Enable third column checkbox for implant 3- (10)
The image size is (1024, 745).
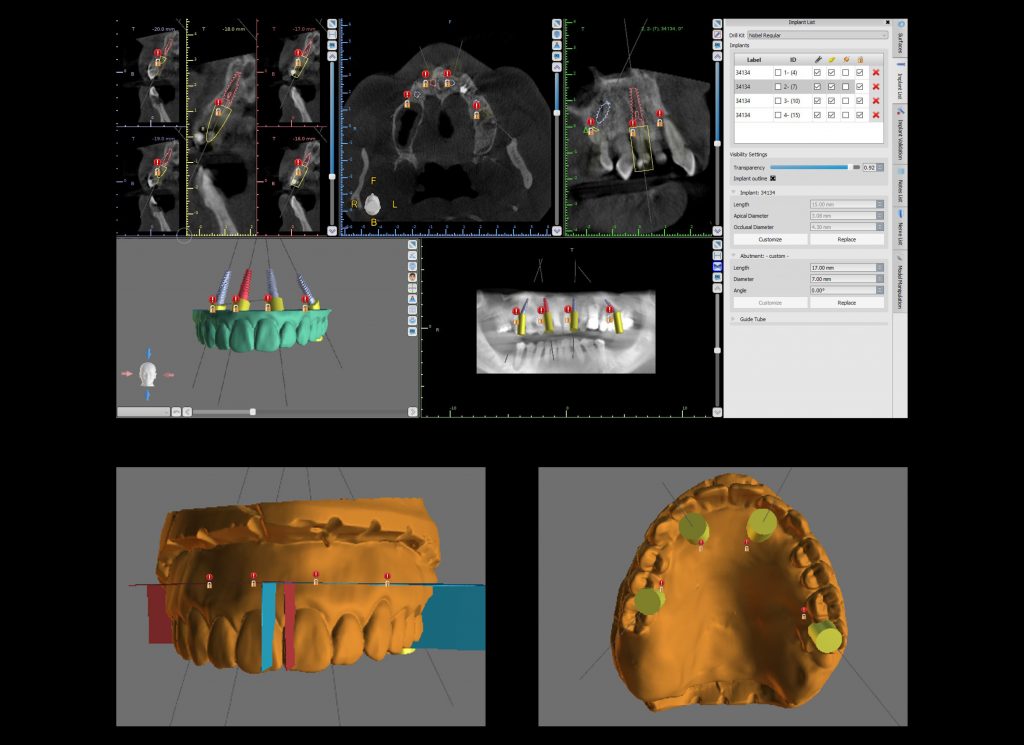pos(846,101)
